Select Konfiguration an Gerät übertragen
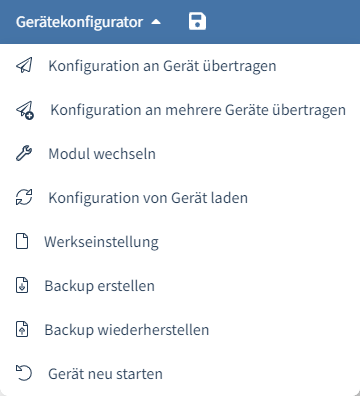 coord(180,66)
